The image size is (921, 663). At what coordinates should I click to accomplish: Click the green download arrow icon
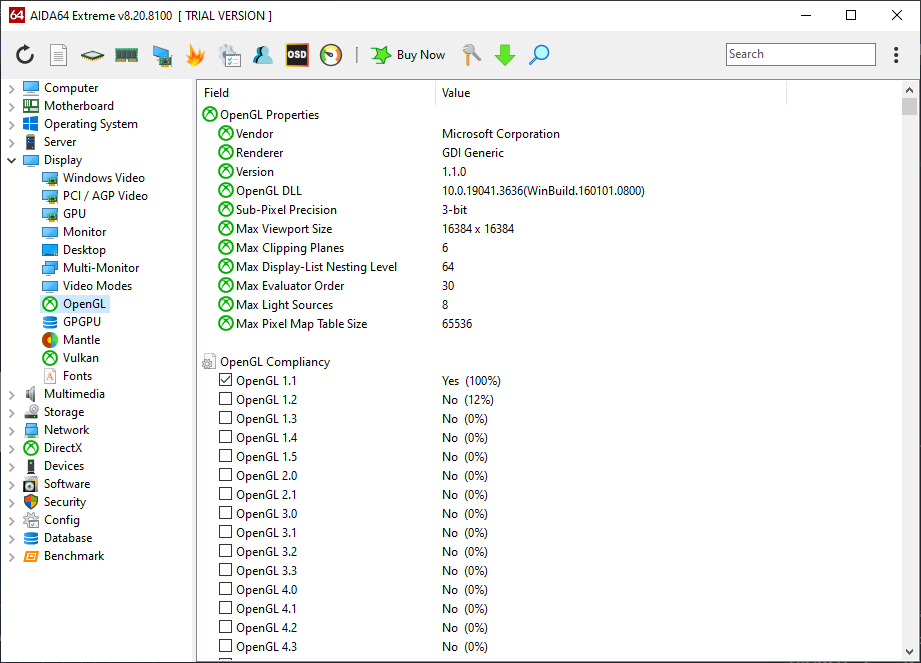click(x=505, y=55)
